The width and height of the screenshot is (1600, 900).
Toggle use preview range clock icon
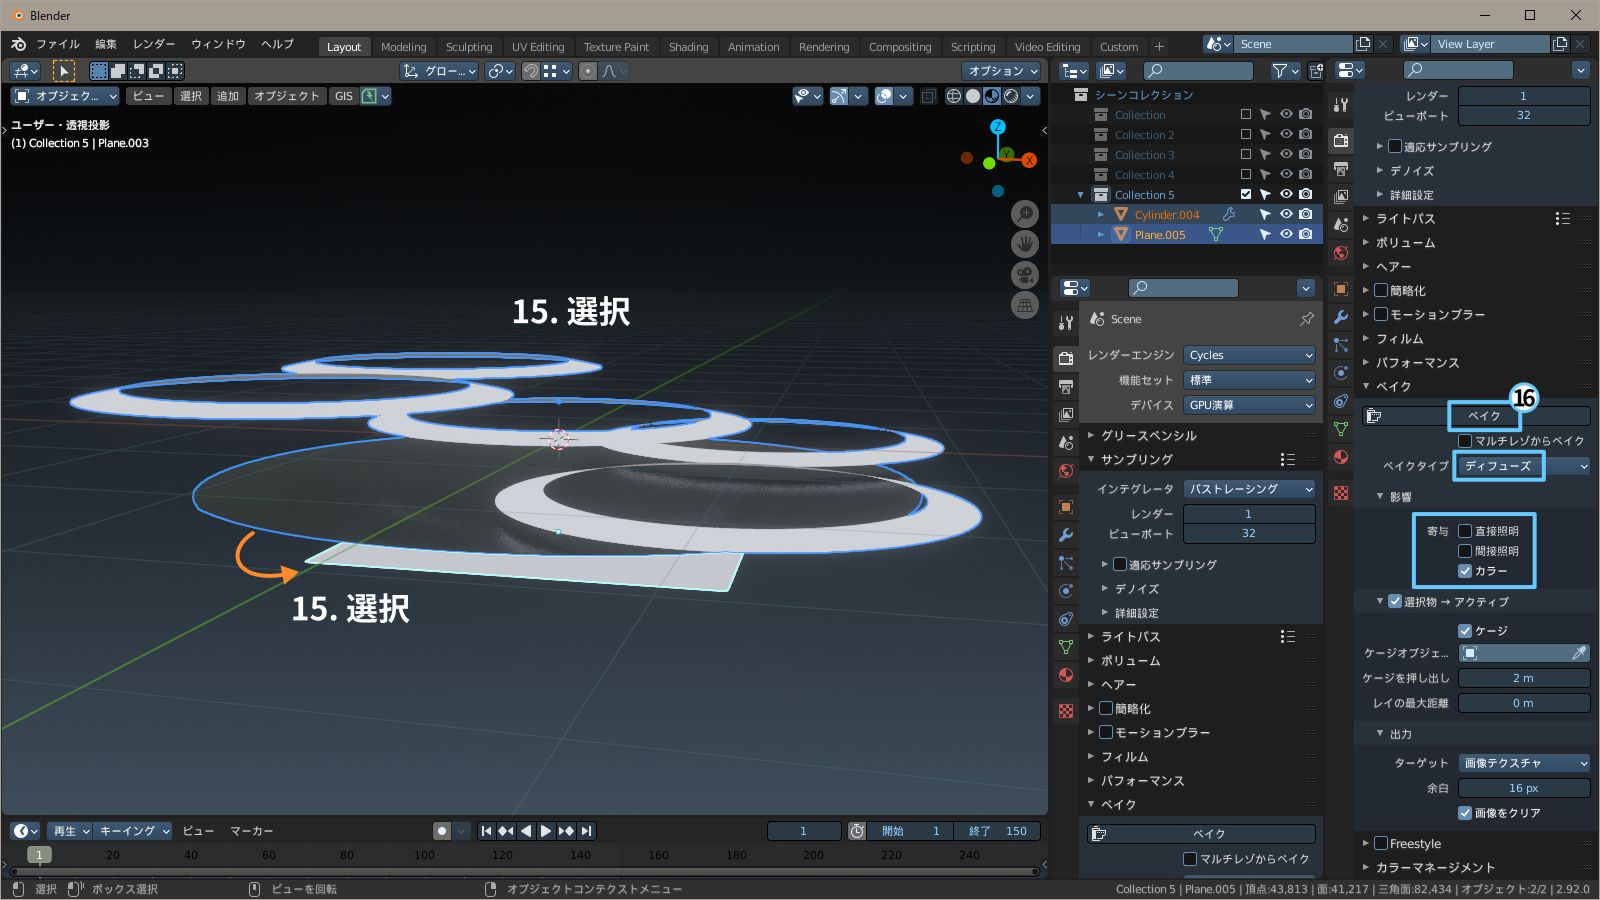(857, 831)
